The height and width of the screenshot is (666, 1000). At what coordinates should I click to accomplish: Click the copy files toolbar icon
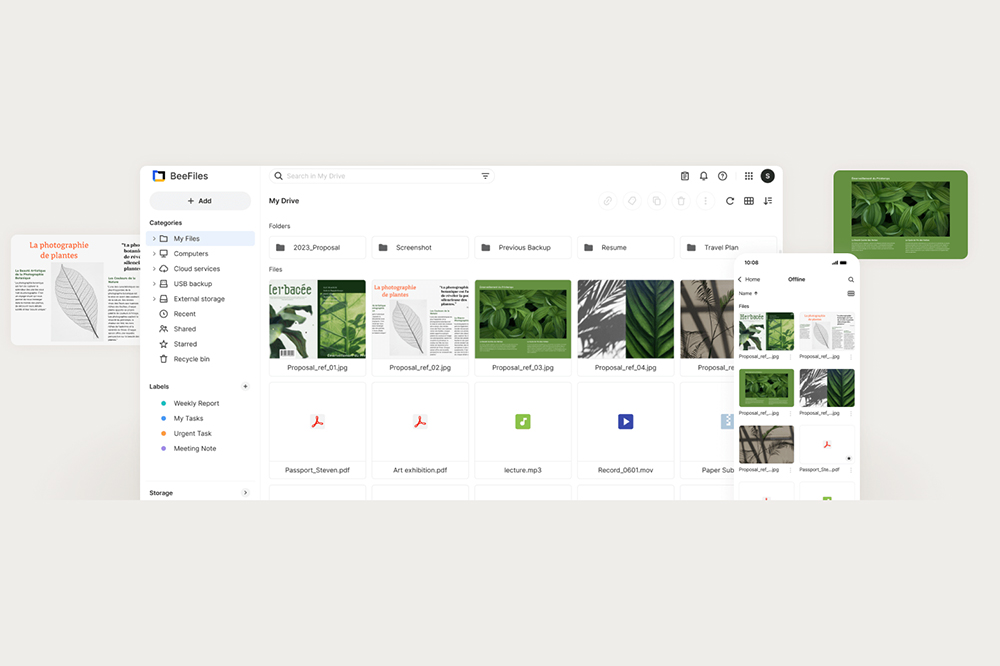click(656, 201)
